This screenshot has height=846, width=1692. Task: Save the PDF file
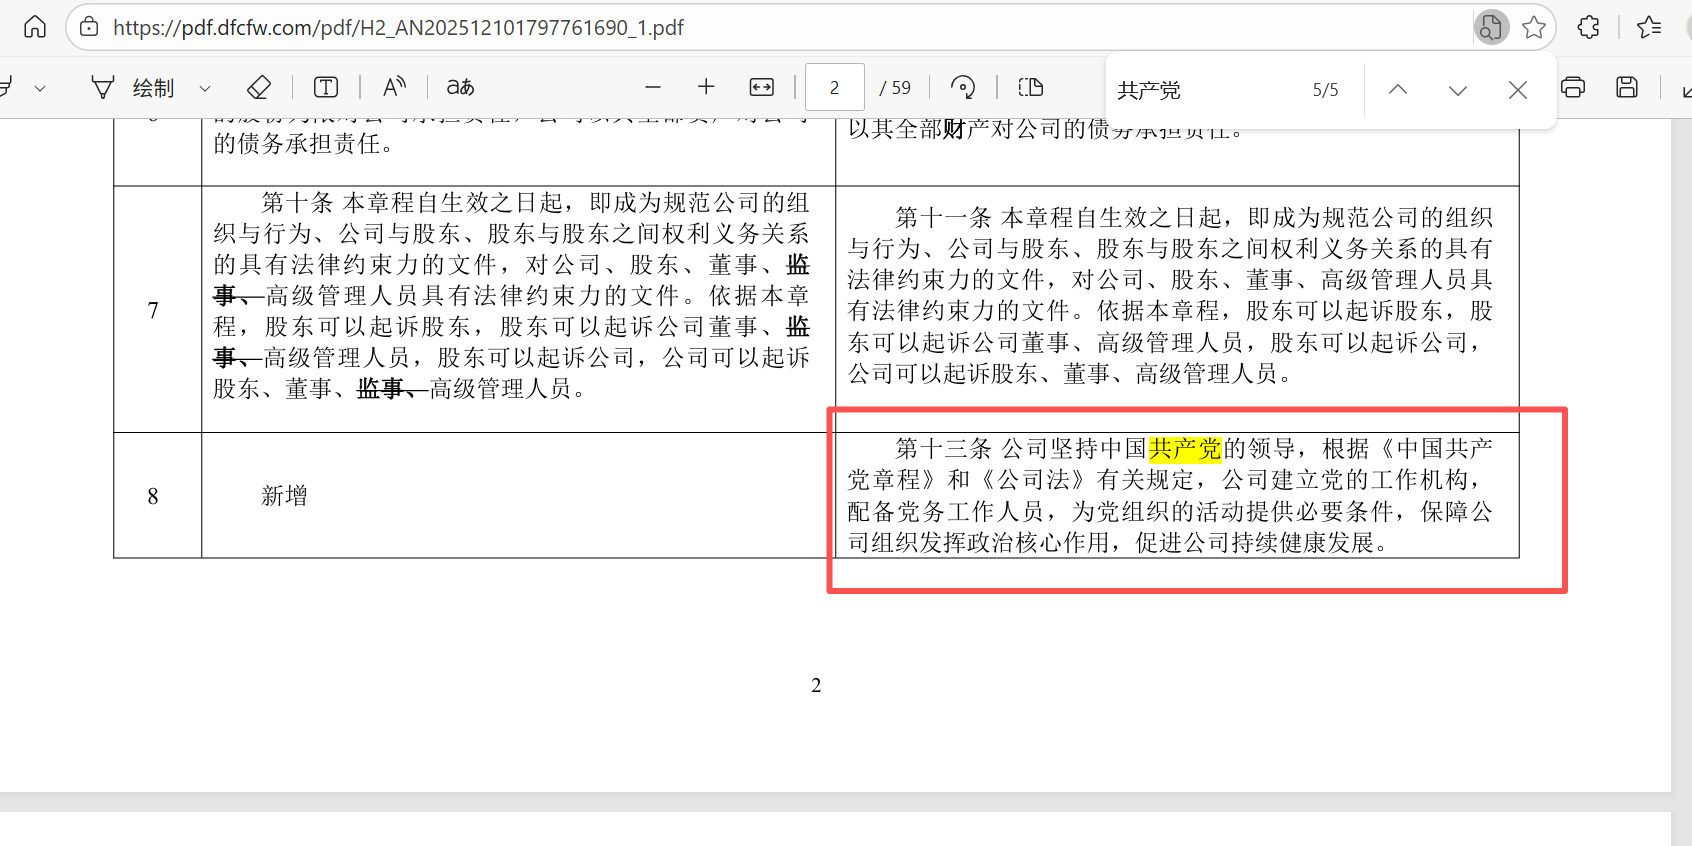(1627, 87)
